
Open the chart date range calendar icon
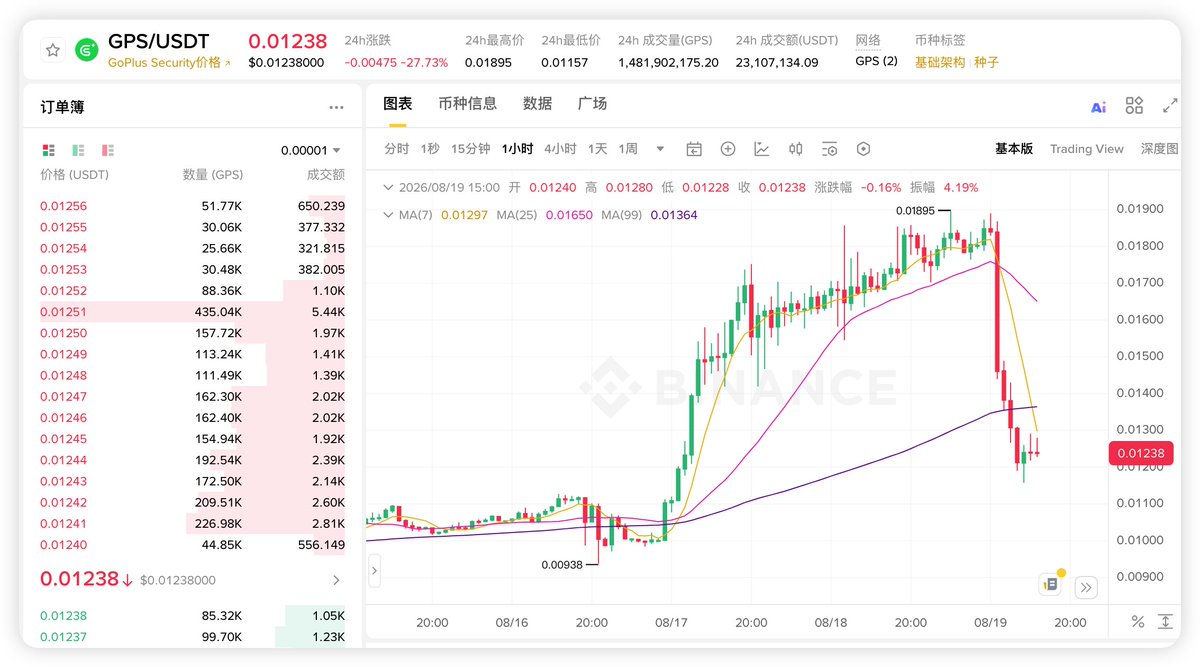tap(694, 149)
